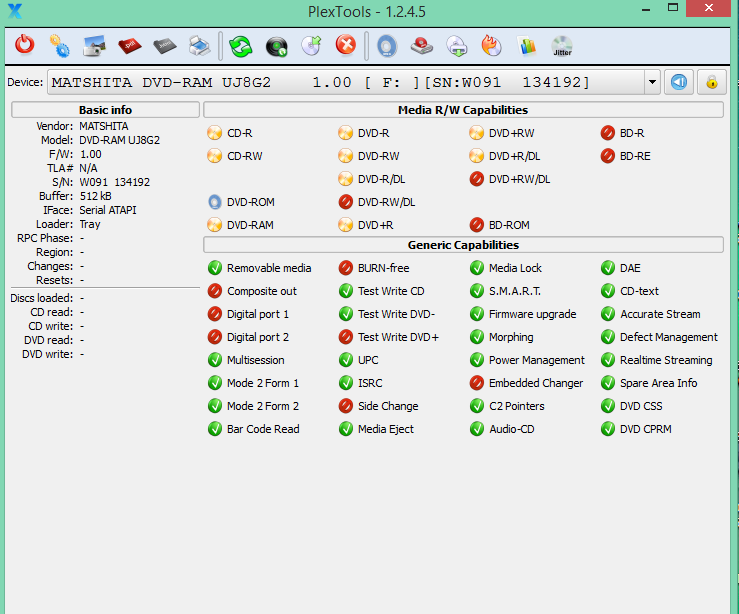
Task: Click the Bar Code Read label
Action: [x=263, y=429]
